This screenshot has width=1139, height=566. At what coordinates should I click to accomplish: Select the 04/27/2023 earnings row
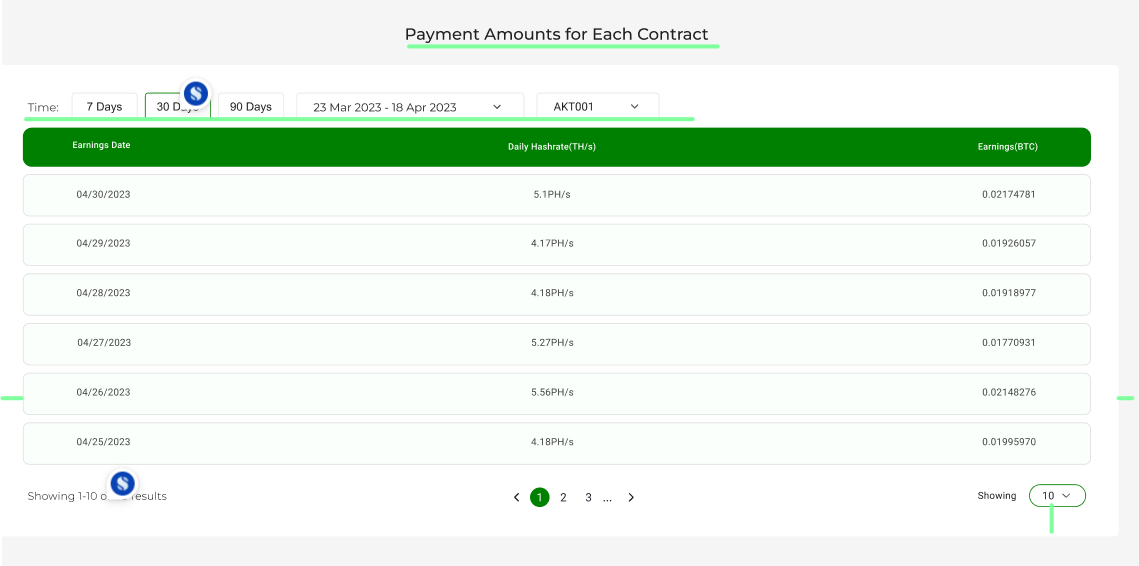click(556, 344)
